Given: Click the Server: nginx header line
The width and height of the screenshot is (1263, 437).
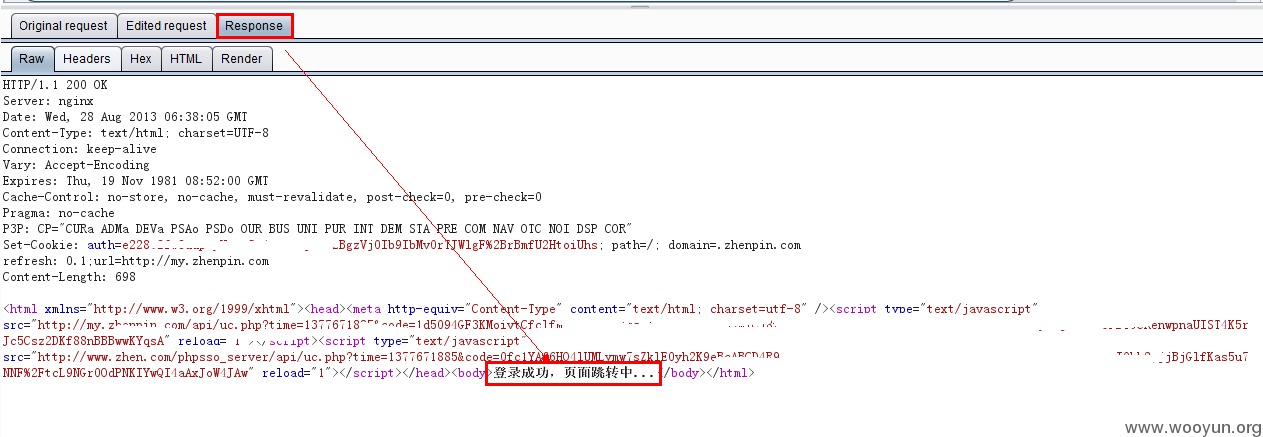Looking at the screenshot, I should [48, 101].
